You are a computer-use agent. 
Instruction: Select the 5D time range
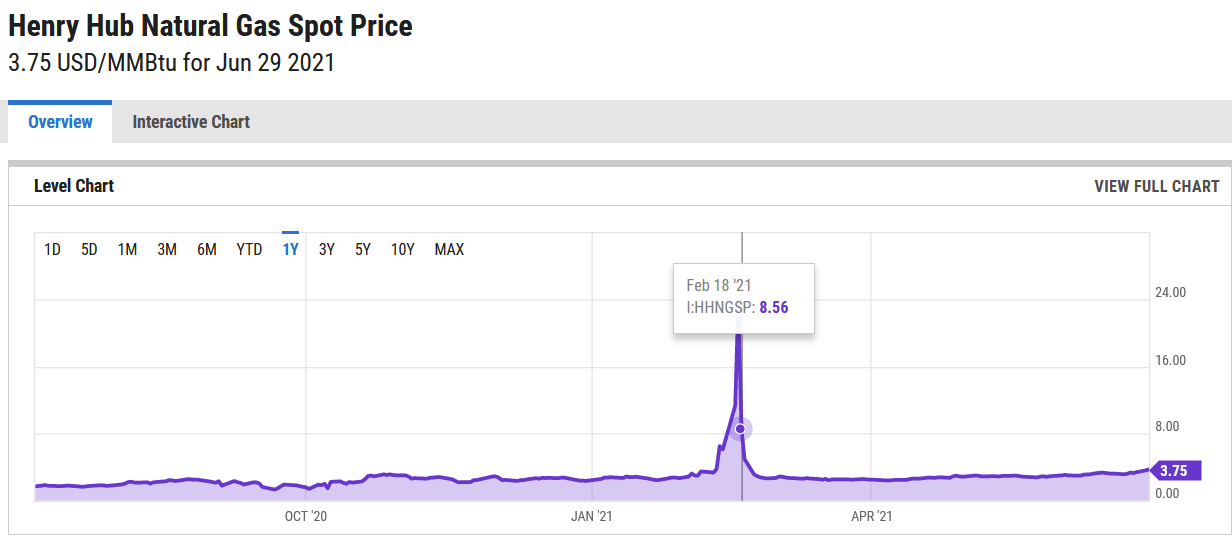[x=89, y=250]
